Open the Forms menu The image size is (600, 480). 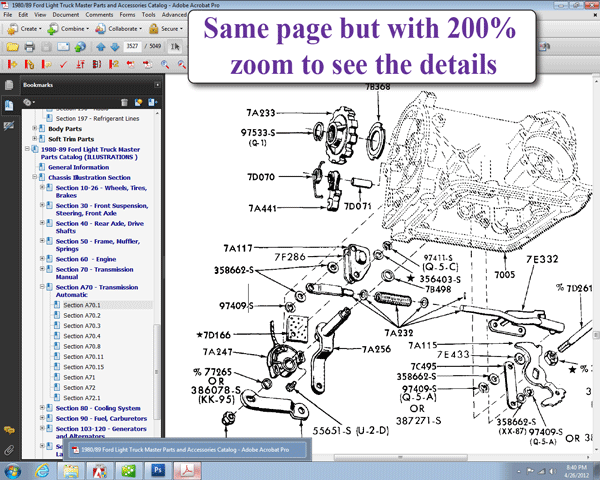127,15
